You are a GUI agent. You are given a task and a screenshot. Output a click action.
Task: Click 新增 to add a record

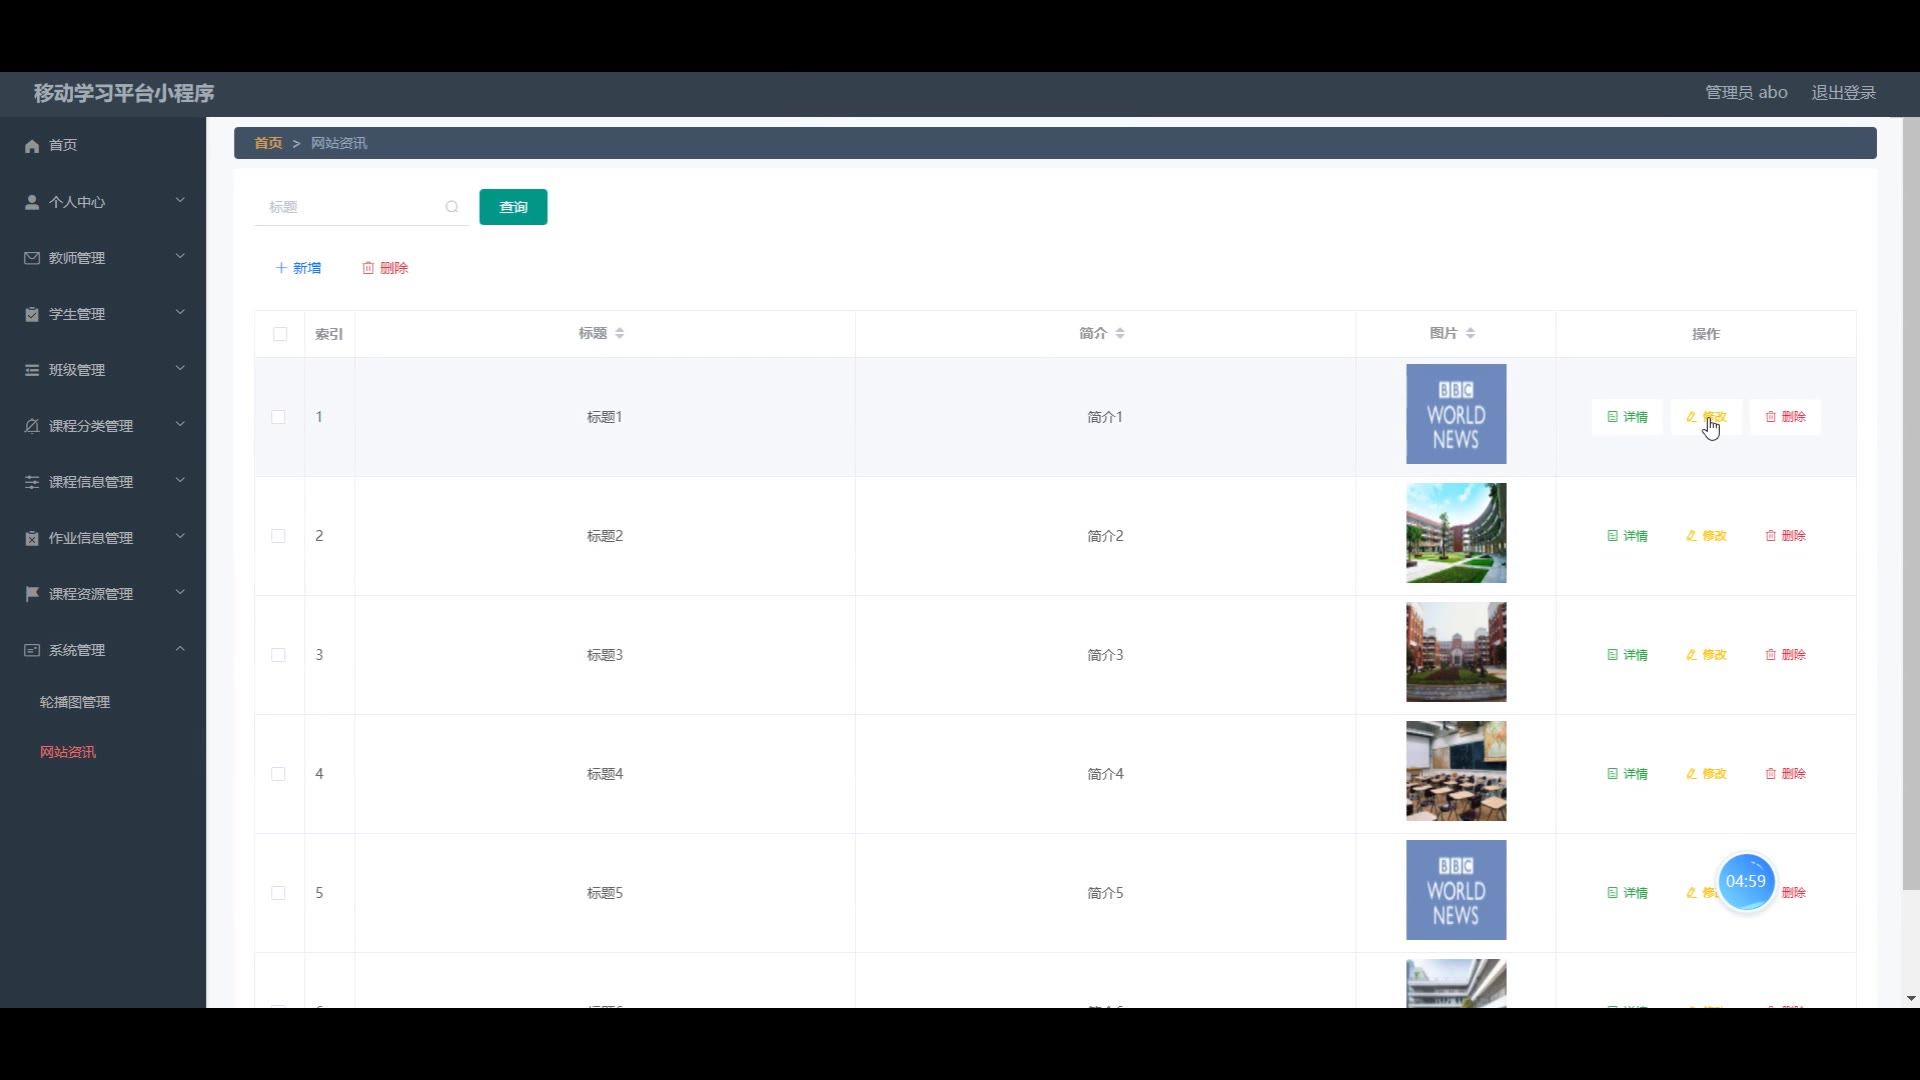tap(298, 268)
